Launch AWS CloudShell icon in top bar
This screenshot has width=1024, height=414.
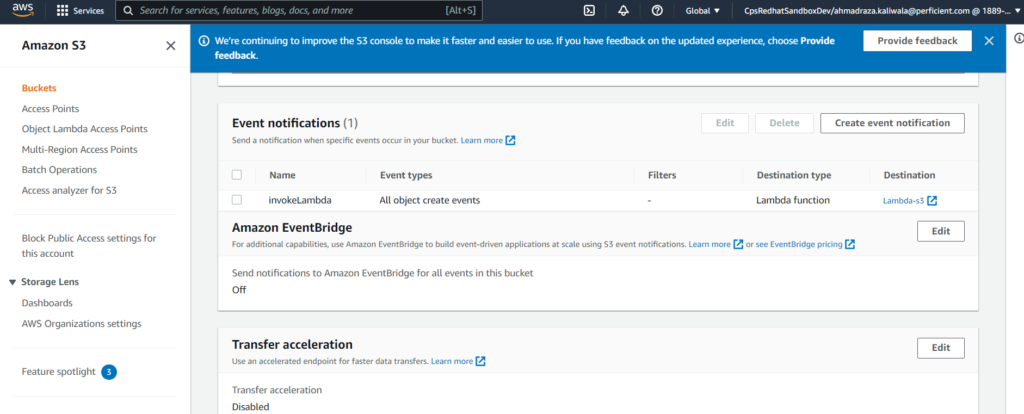pos(588,10)
